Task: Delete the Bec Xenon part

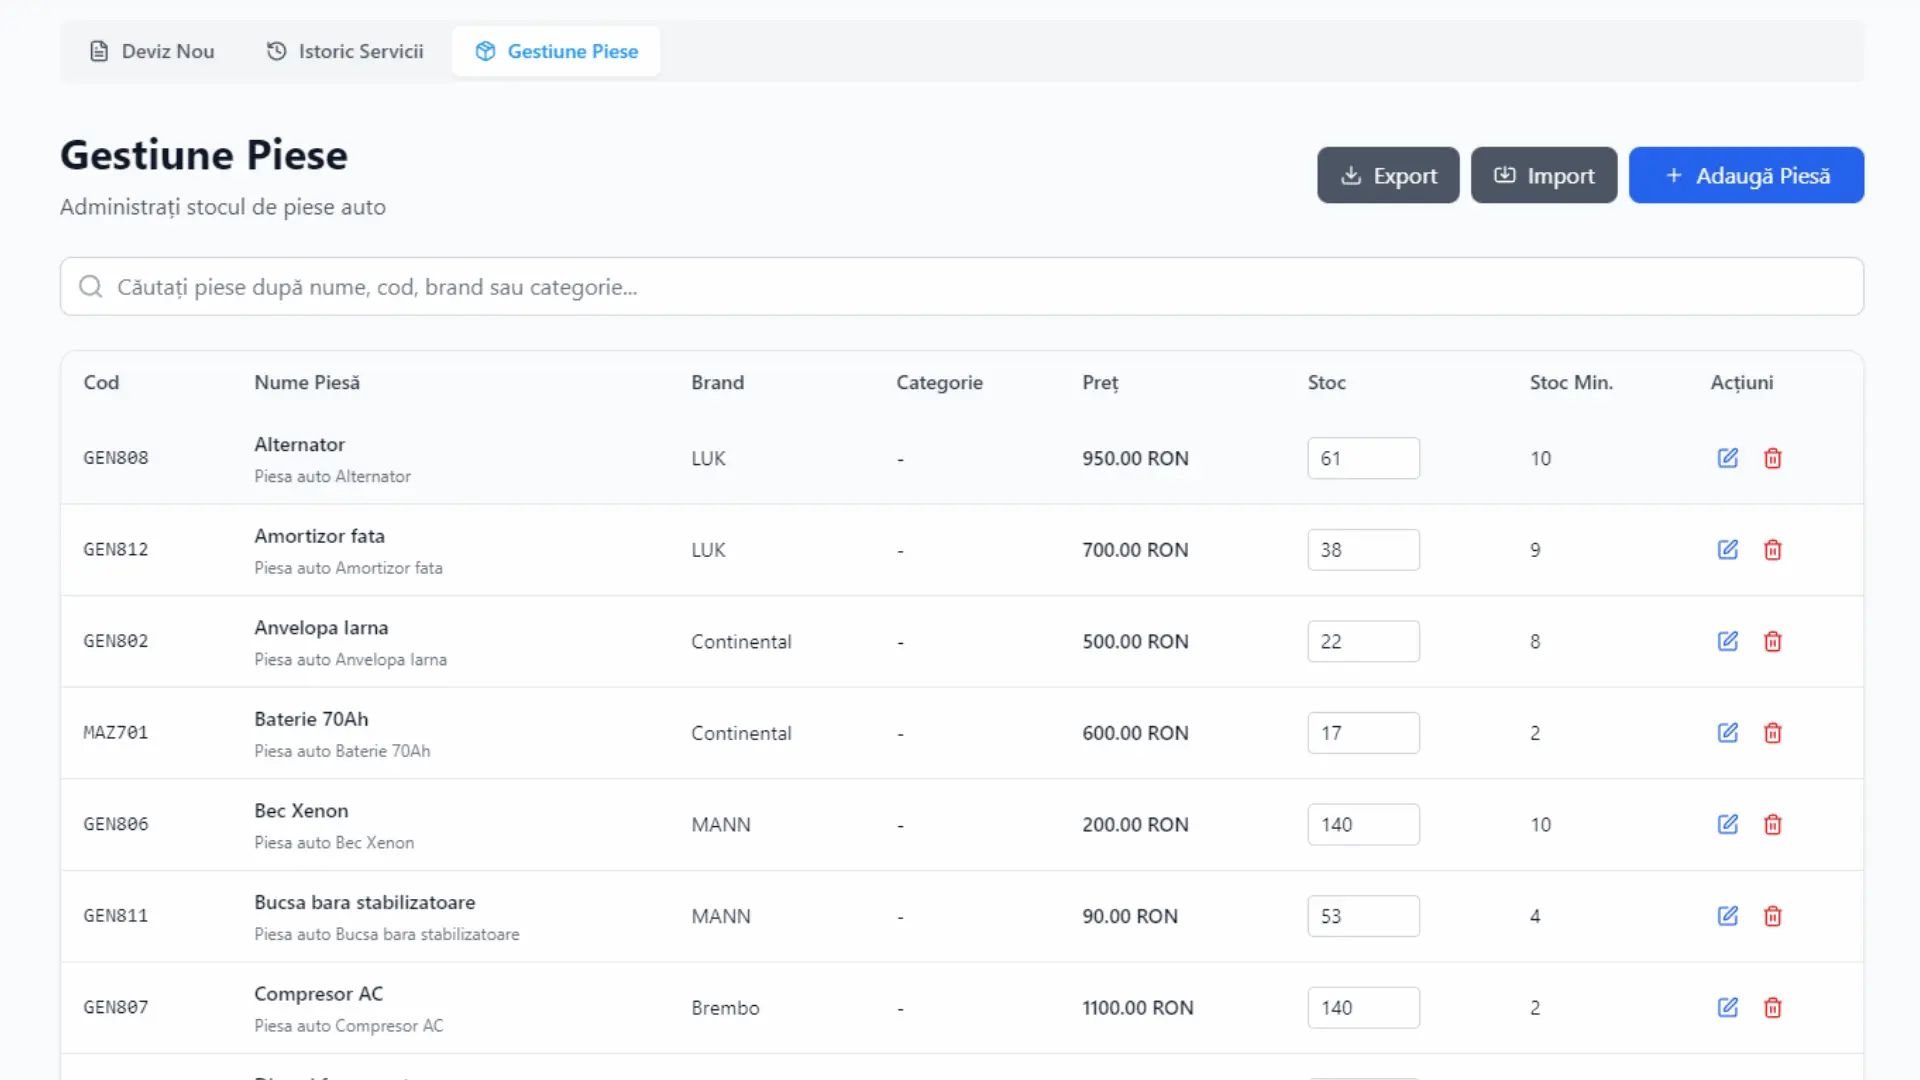Action: 1772,824
